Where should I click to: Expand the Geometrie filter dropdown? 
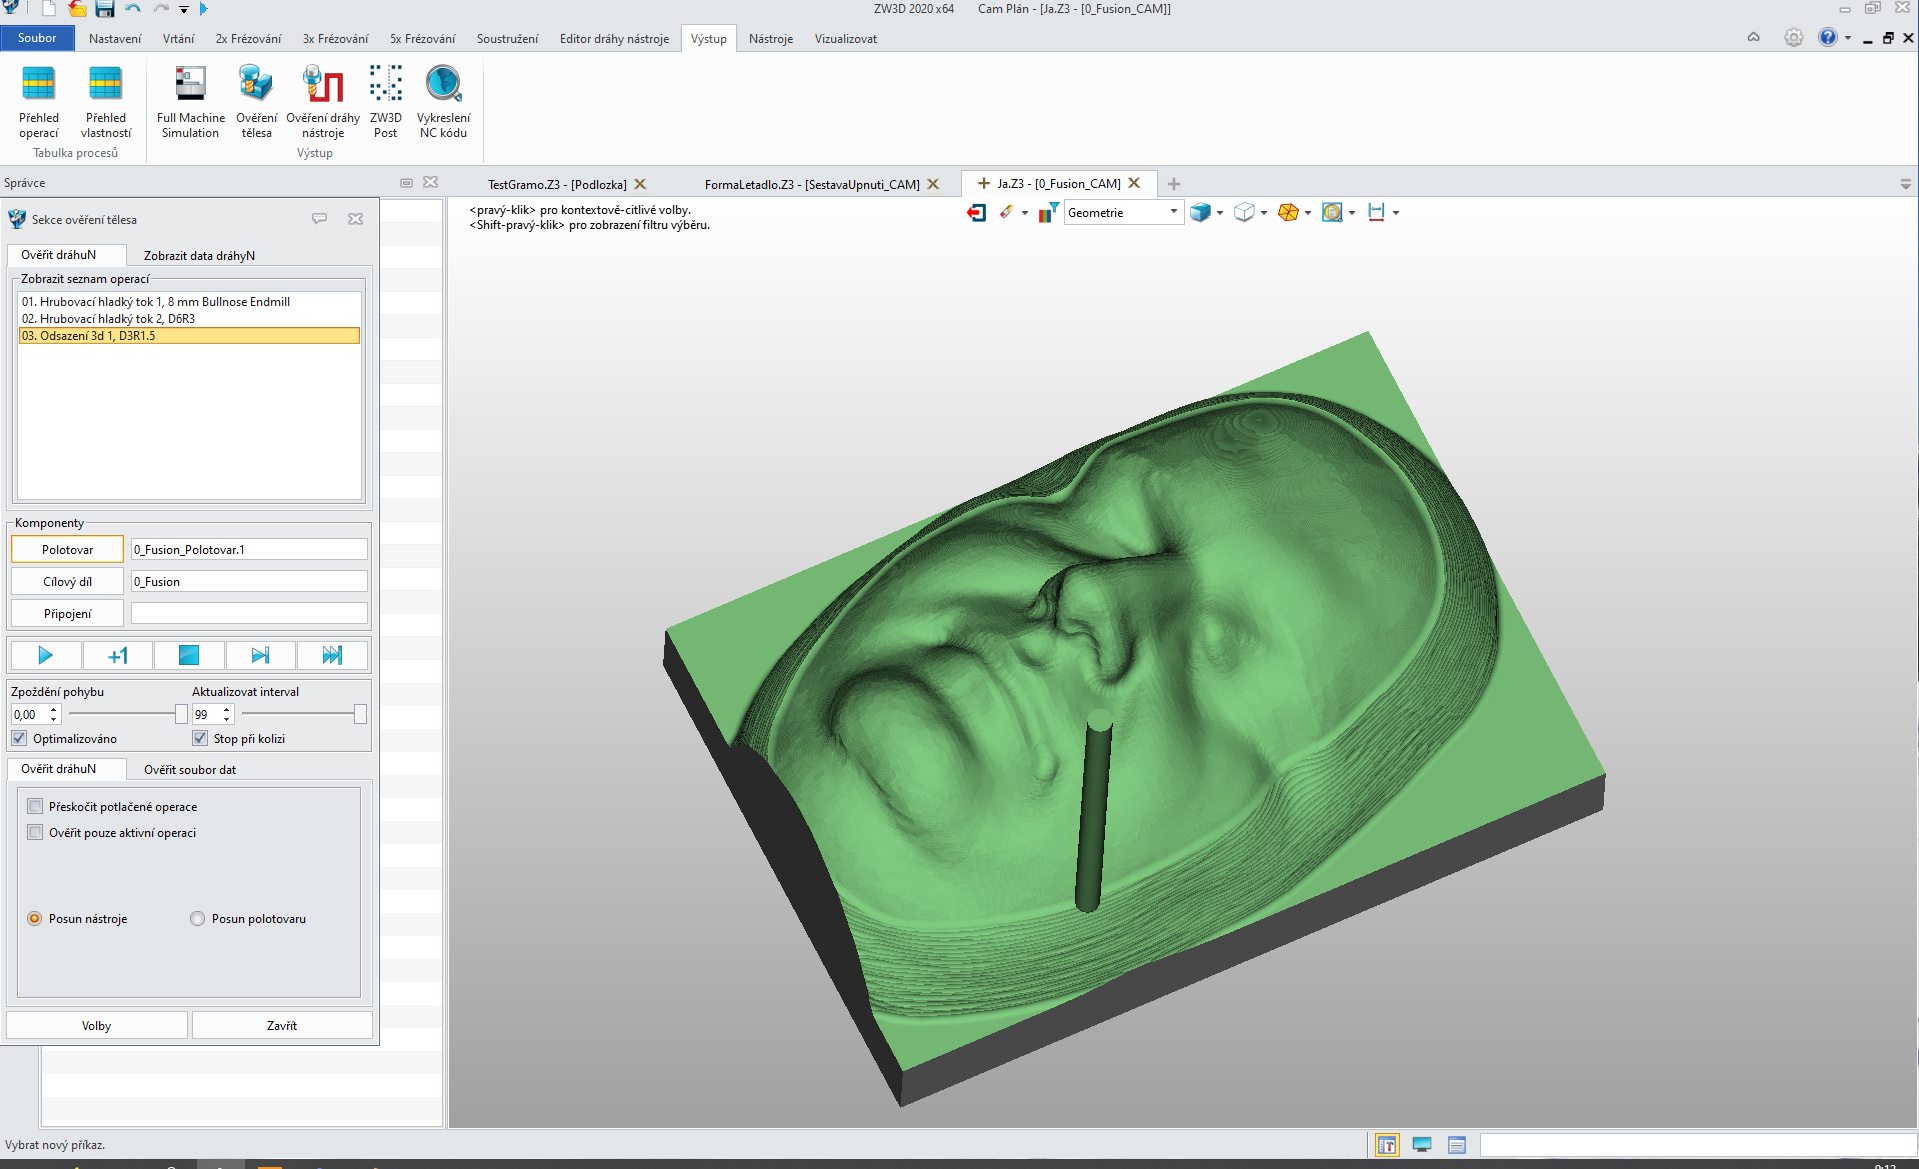pyautogui.click(x=1173, y=212)
